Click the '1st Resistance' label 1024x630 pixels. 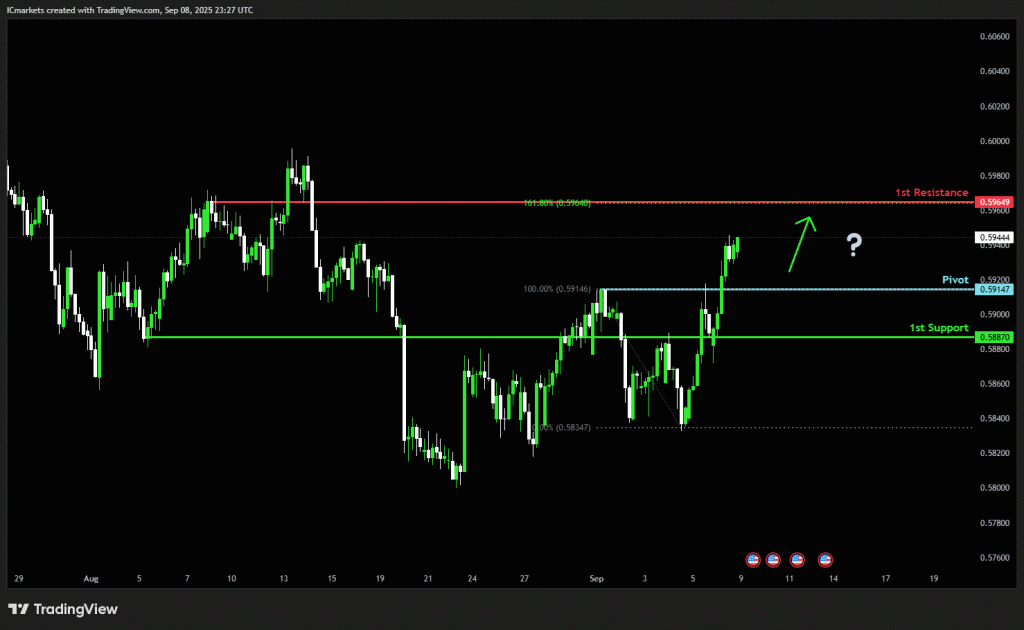click(931, 193)
